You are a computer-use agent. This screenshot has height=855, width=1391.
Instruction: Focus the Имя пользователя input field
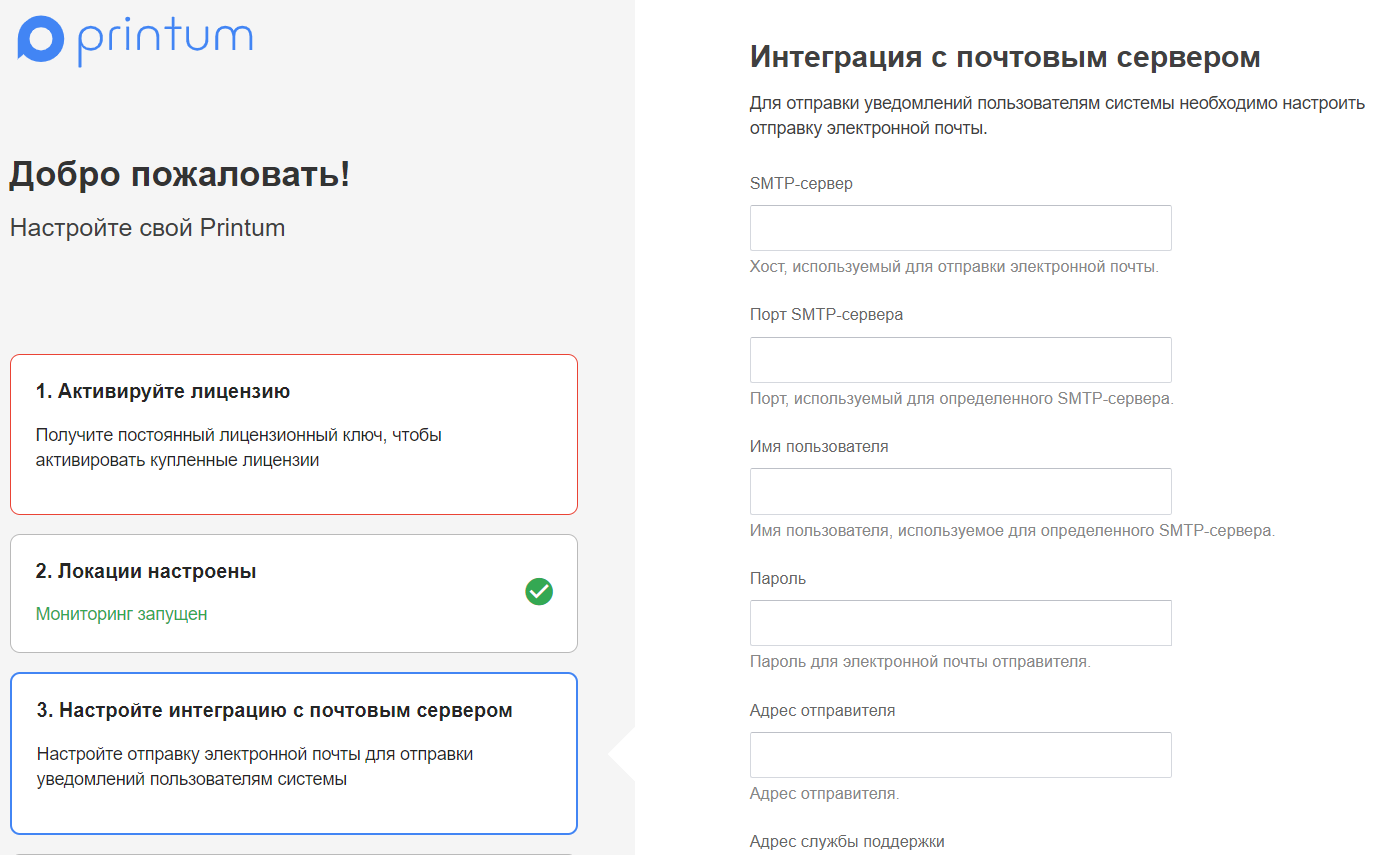[960, 491]
